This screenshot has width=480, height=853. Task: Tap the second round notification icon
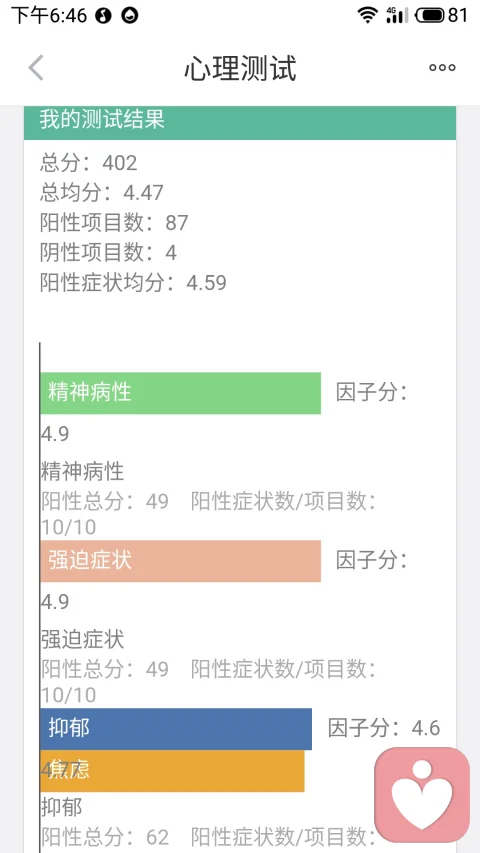(x=130, y=16)
